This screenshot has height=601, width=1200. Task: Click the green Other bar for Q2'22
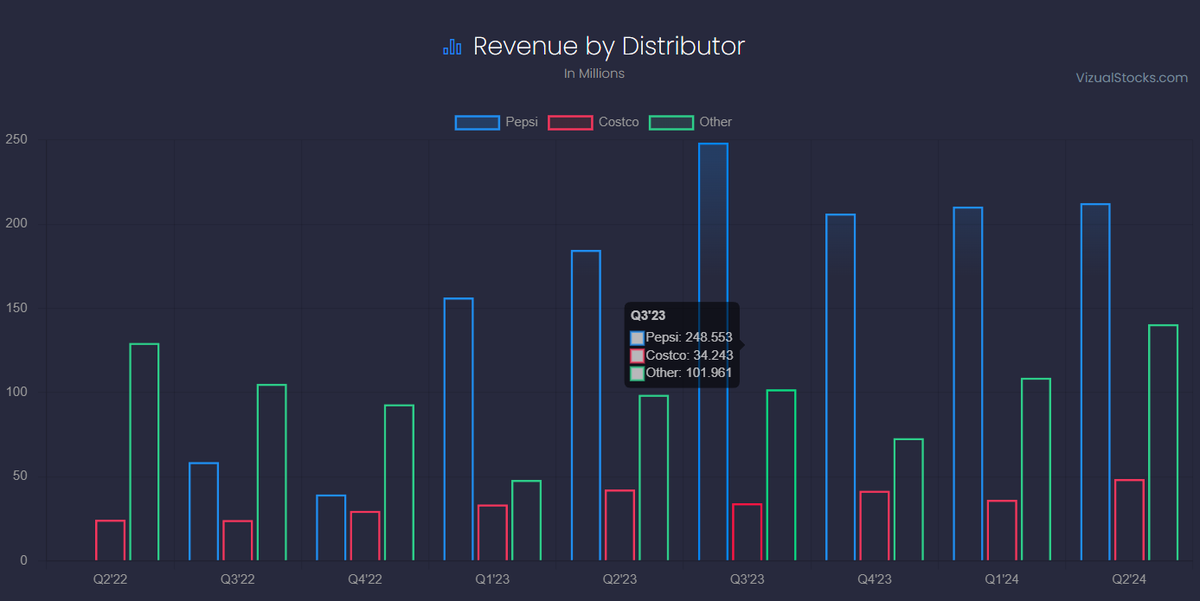(144, 452)
